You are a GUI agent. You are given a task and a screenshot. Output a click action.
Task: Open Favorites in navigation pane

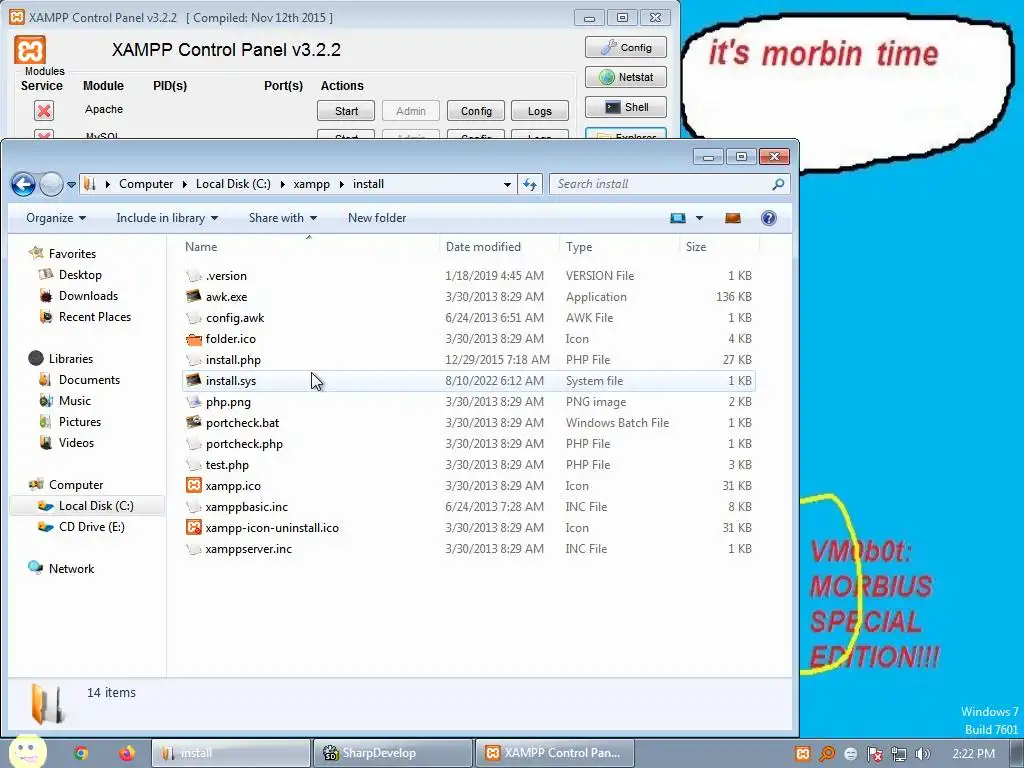pos(72,254)
